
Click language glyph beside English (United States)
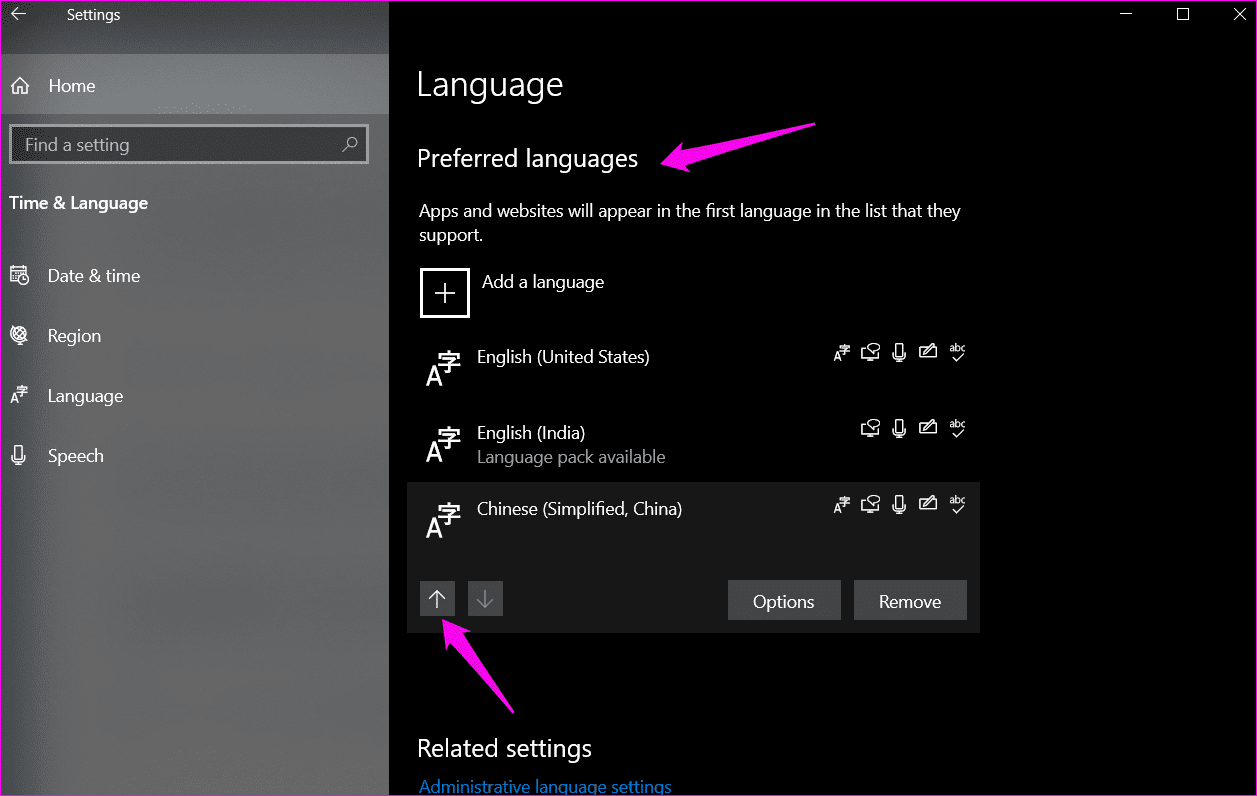443,368
